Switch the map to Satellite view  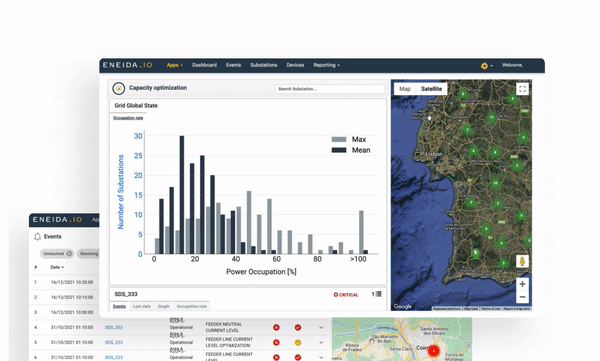431,89
